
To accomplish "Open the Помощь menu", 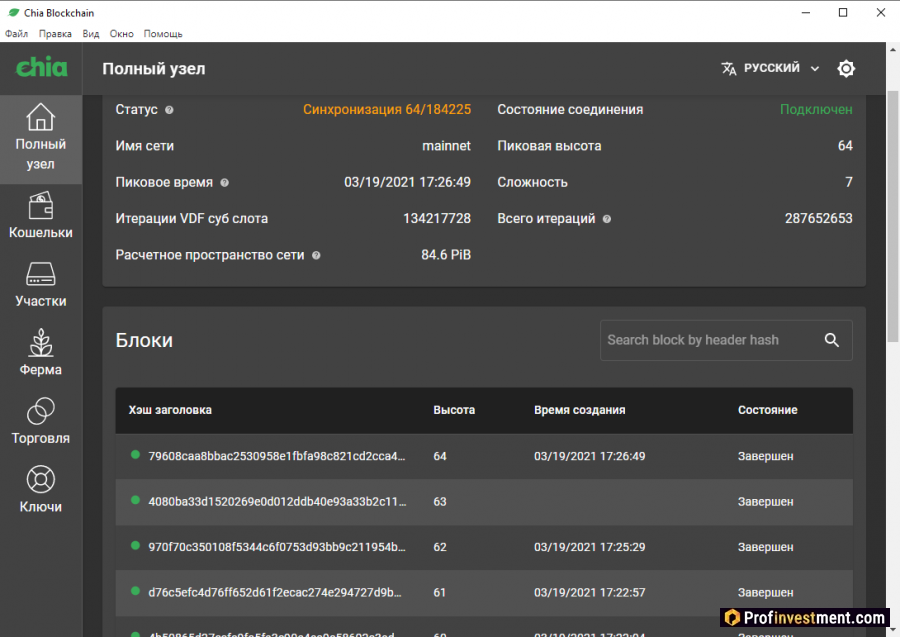I will tap(163, 34).
